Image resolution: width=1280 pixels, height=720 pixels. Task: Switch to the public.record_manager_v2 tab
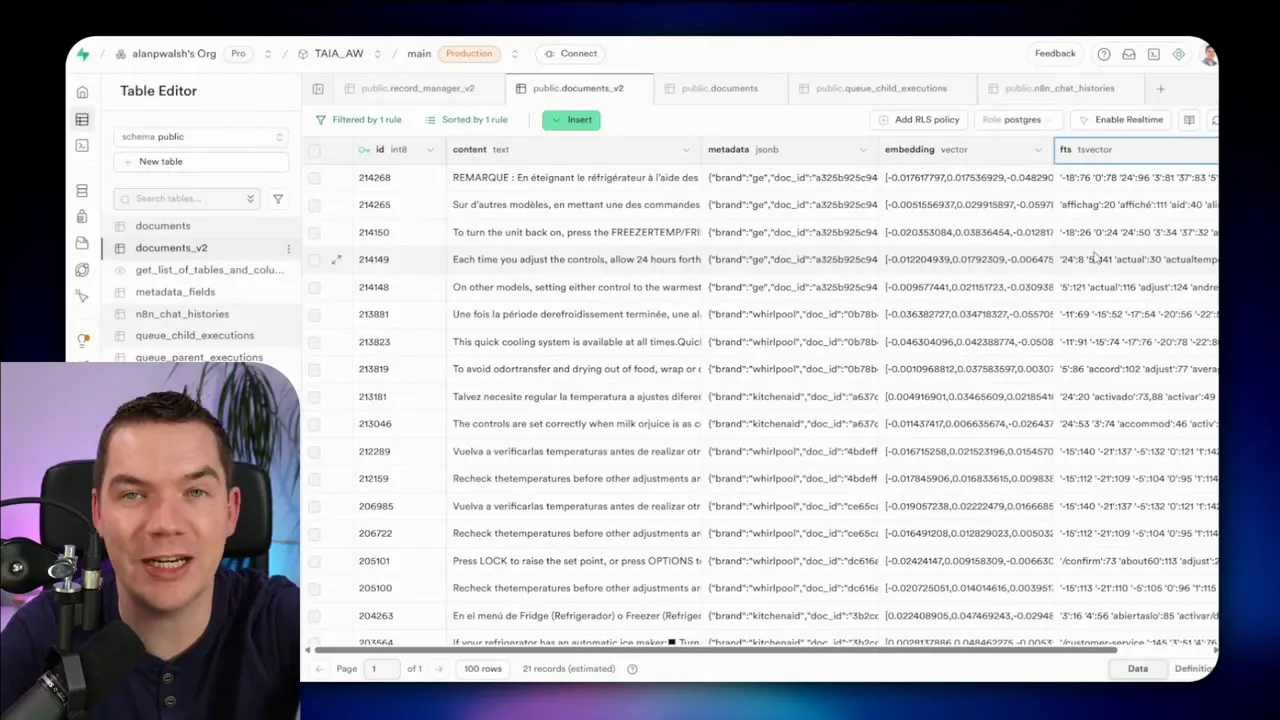pos(417,89)
